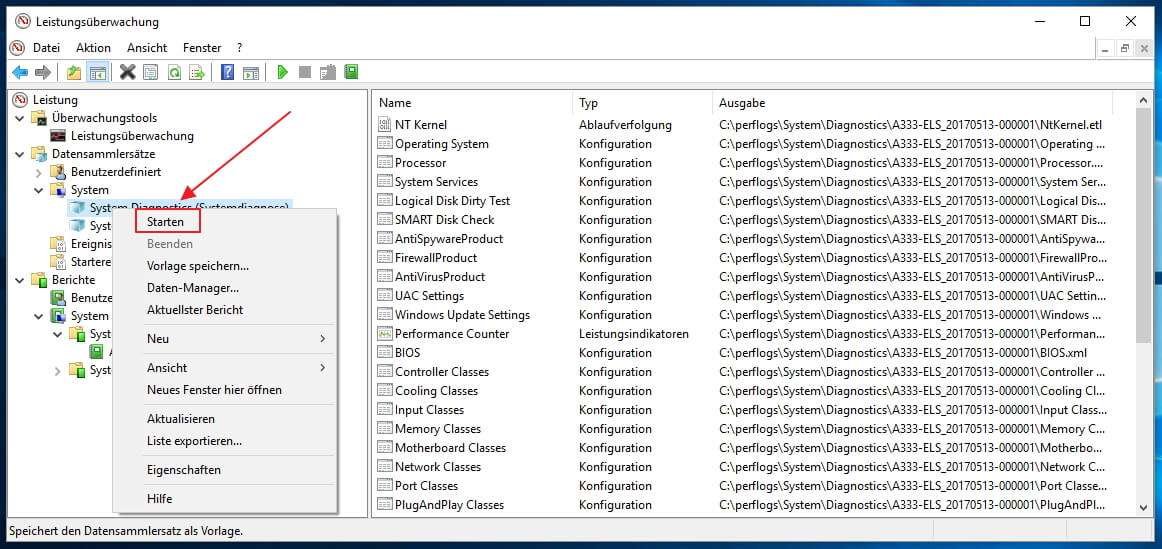Click the green report book toolbar icon
The height and width of the screenshot is (549, 1162).
(351, 72)
